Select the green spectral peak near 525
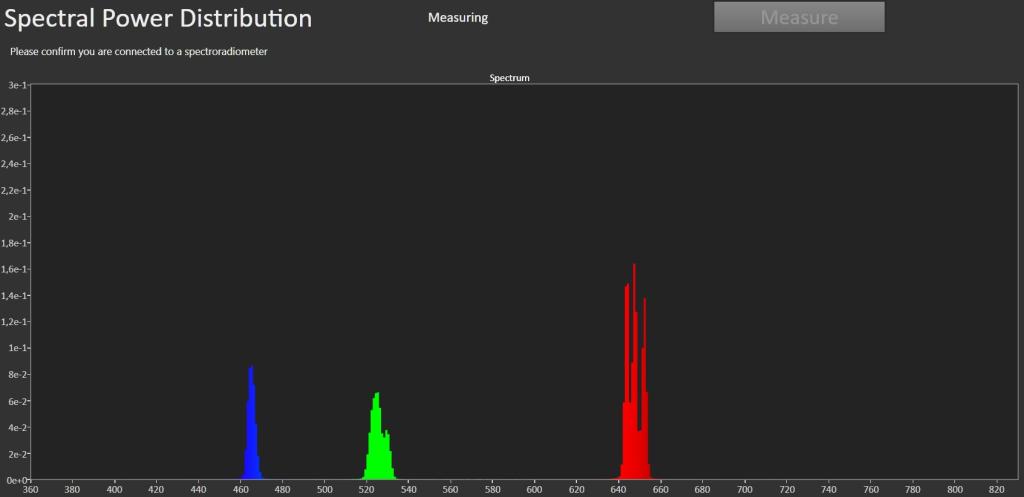The width and height of the screenshot is (1024, 497). click(378, 436)
